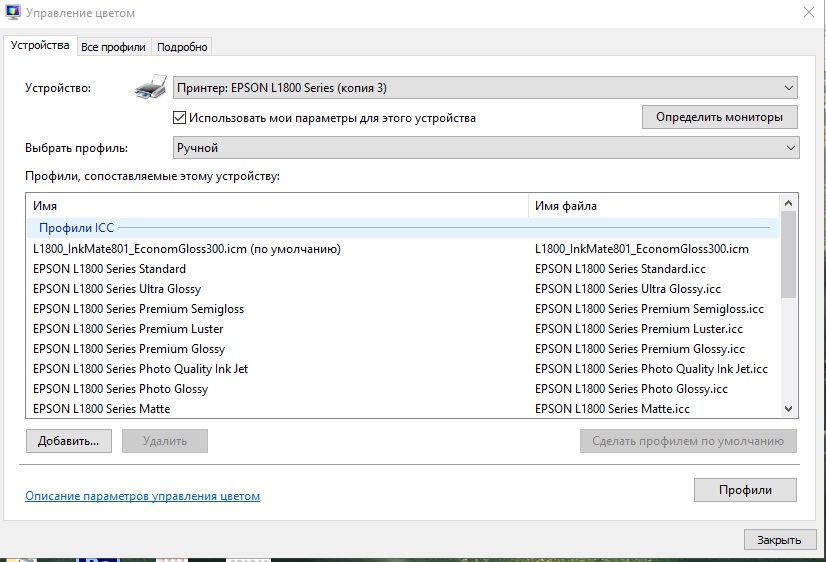Select EPSON L1800 Series Premium Semigloss profile
This screenshot has width=826, height=562.
click(x=139, y=309)
